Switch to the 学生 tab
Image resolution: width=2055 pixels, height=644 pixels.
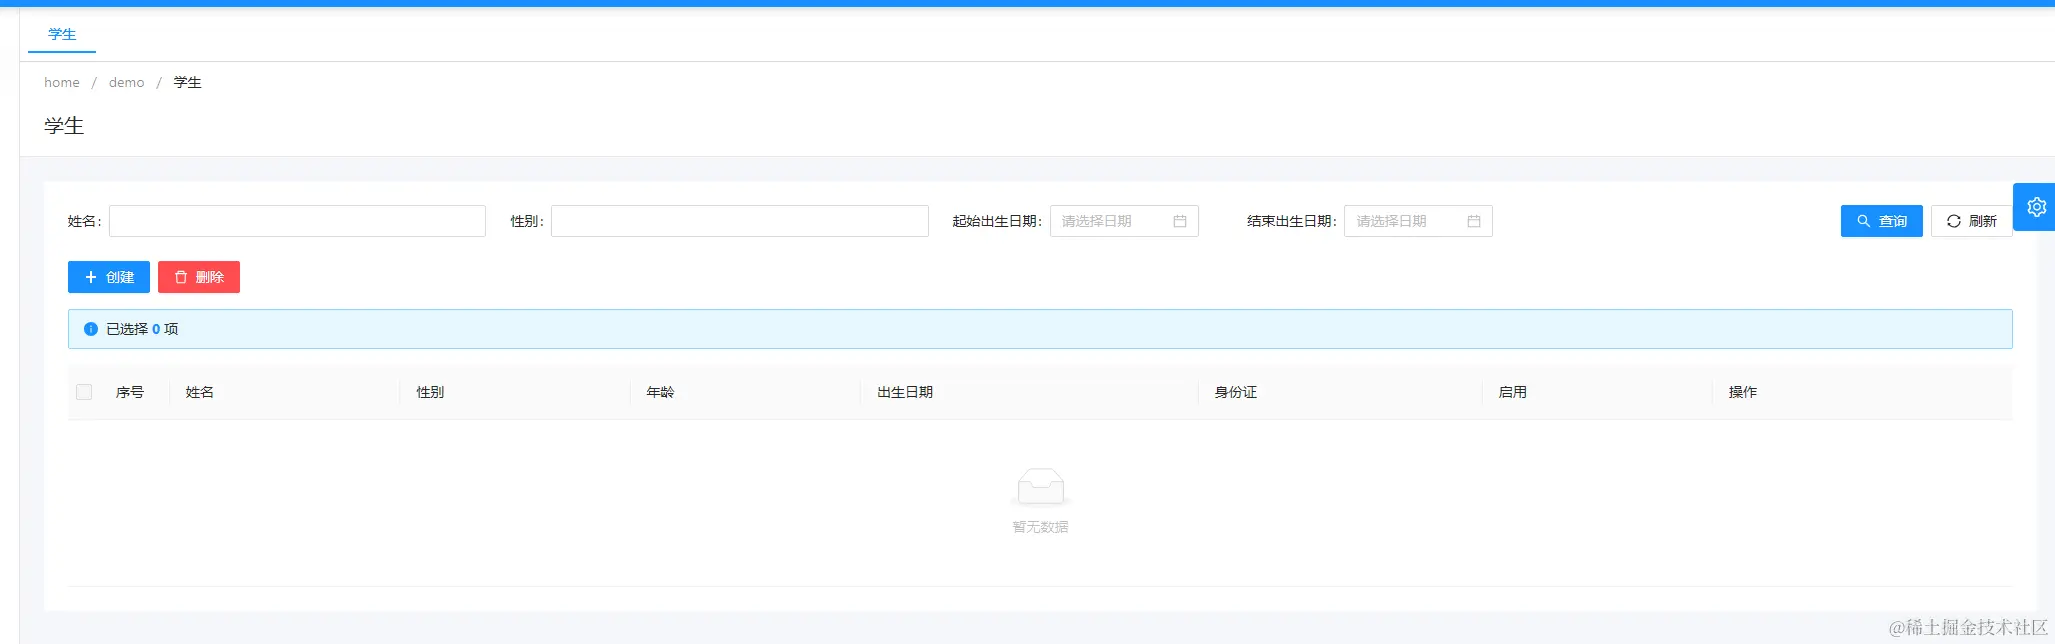[x=62, y=34]
